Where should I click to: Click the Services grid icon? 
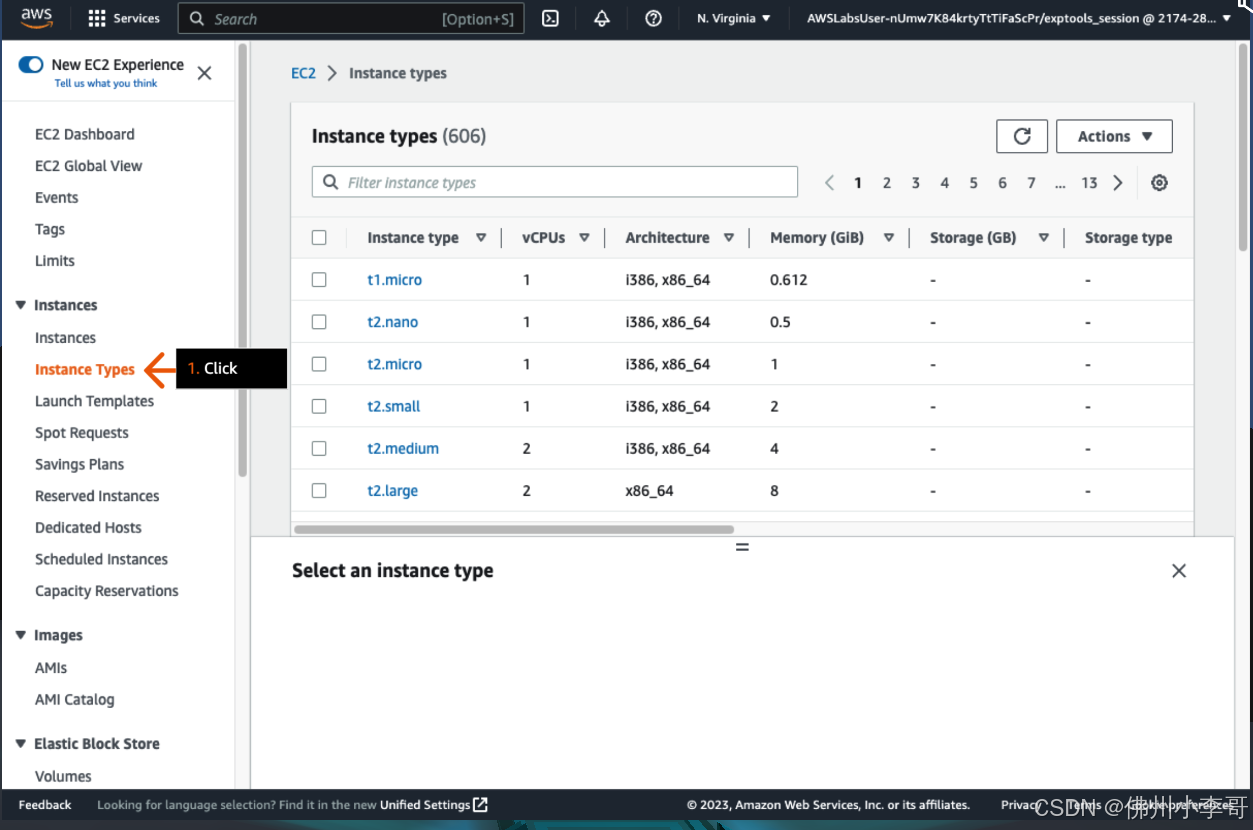[x=97, y=19]
